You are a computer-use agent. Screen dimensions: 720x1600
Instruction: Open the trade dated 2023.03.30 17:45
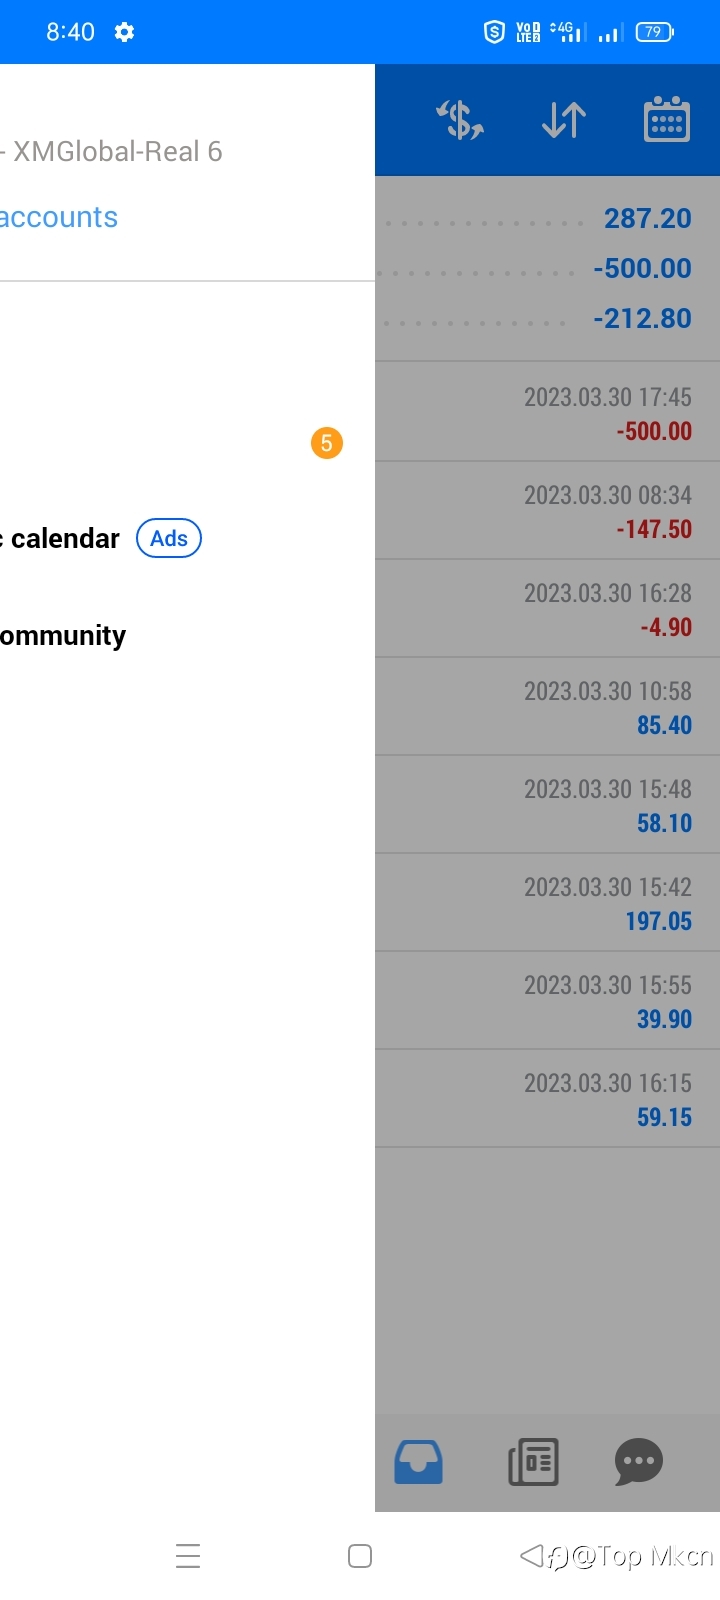(x=548, y=412)
